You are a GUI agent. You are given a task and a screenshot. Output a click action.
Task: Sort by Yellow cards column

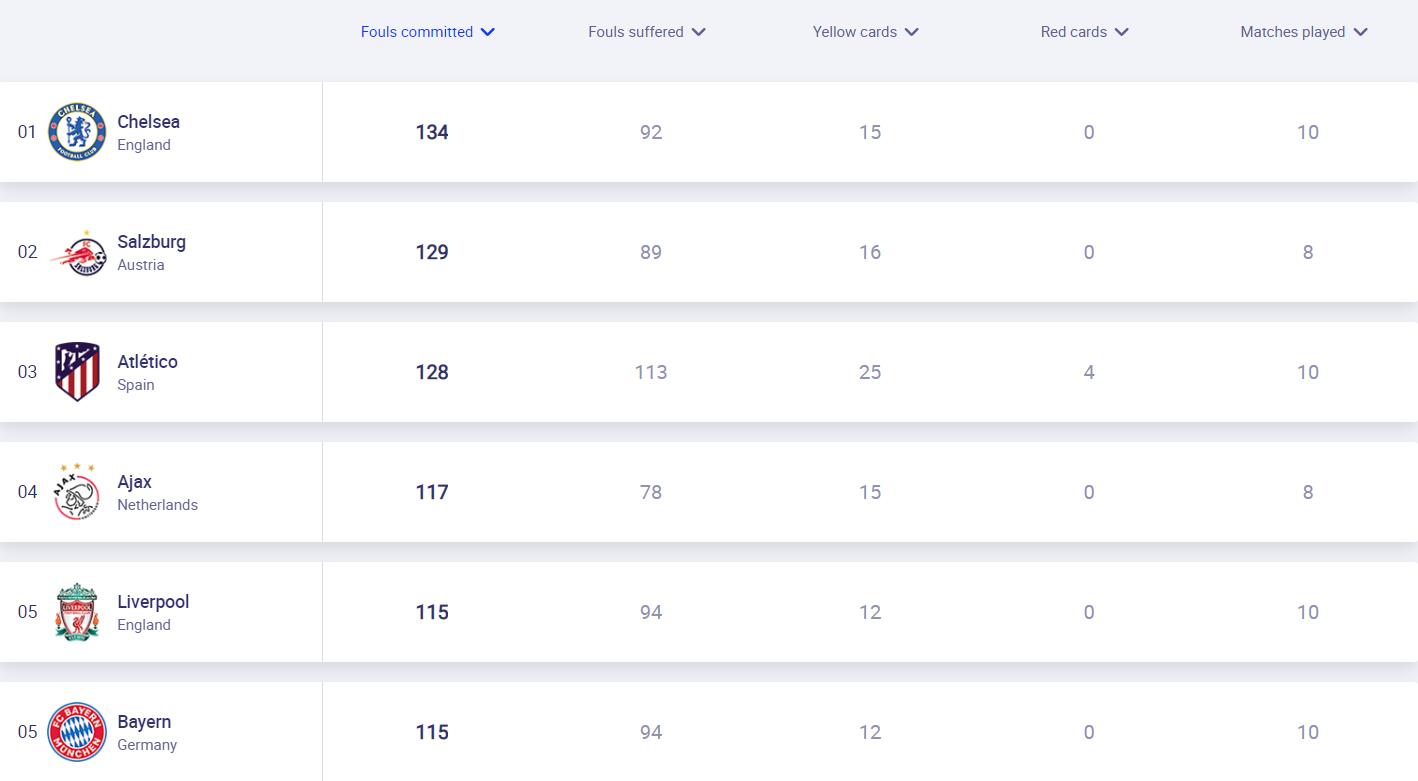click(x=866, y=32)
